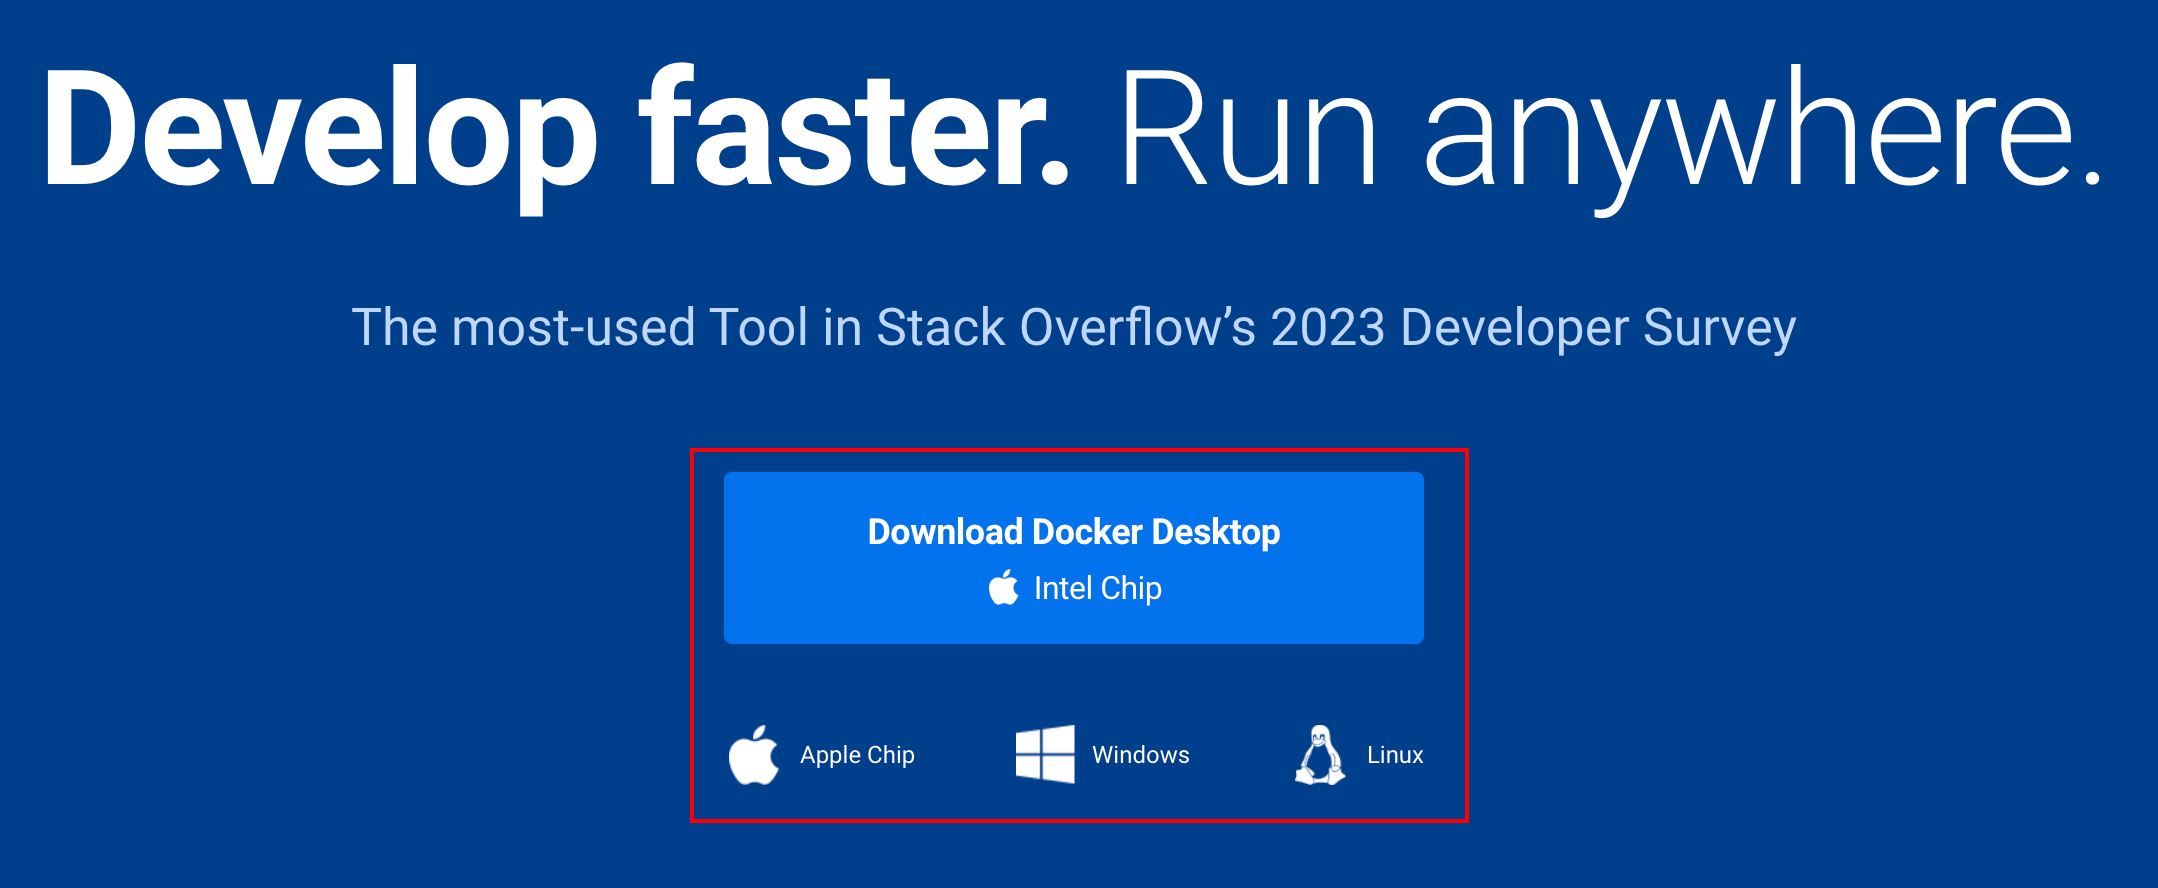Click the Windows logo icon
Screen dimensions: 2158x888
[1045, 754]
